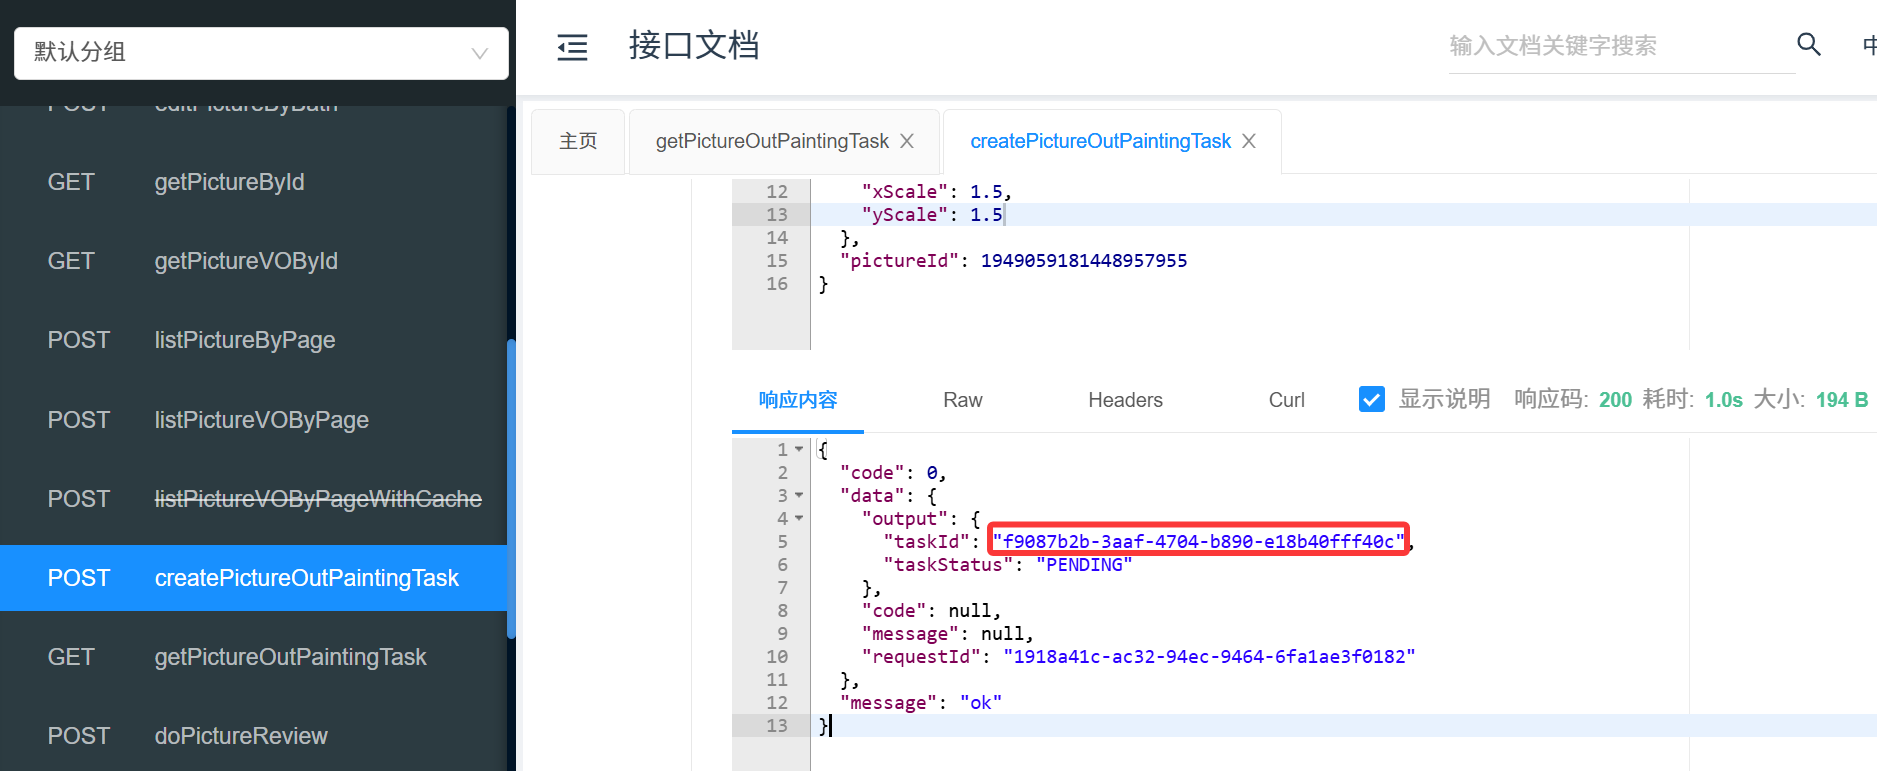Screen dimensions: 1877x771
Task: Click line number 13 in response gutter
Action: [x=777, y=726]
